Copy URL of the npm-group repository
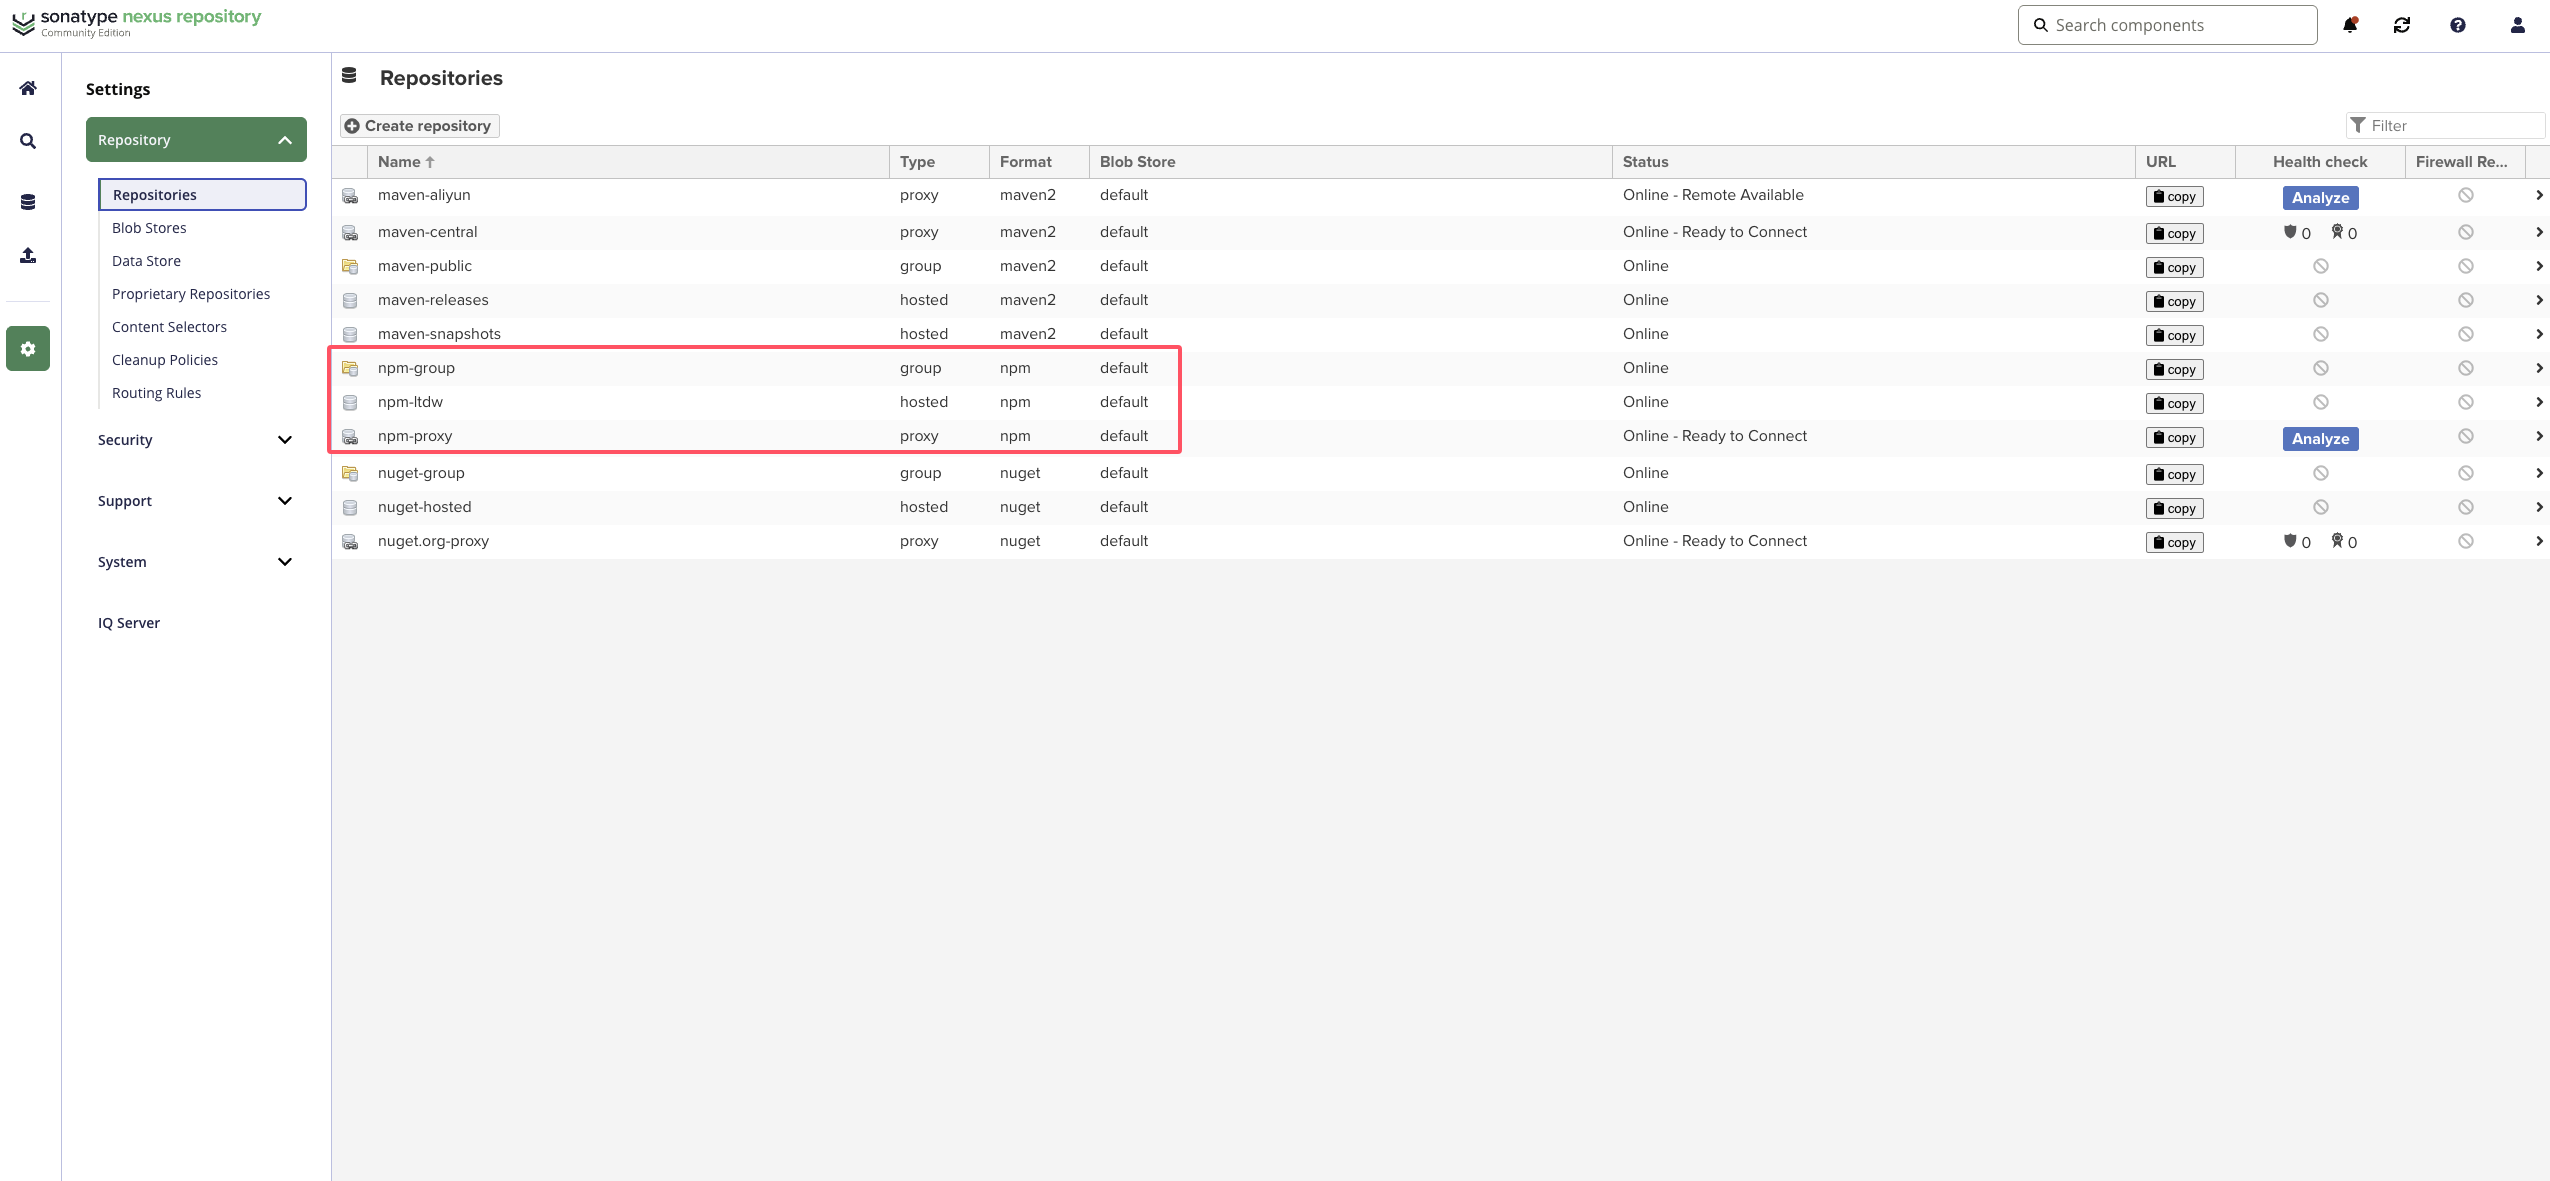2550x1181 pixels. [2174, 370]
